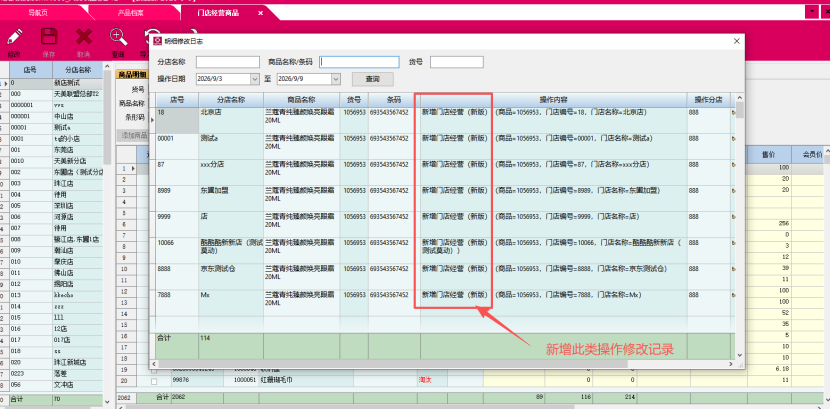Click the 条码 column header in the dialog
Screen dimensions: 830x409
click(x=394, y=99)
